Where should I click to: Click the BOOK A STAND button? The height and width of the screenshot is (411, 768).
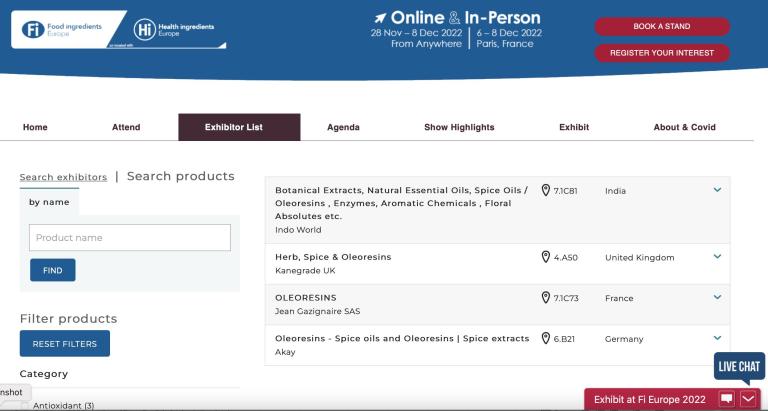tap(662, 26)
